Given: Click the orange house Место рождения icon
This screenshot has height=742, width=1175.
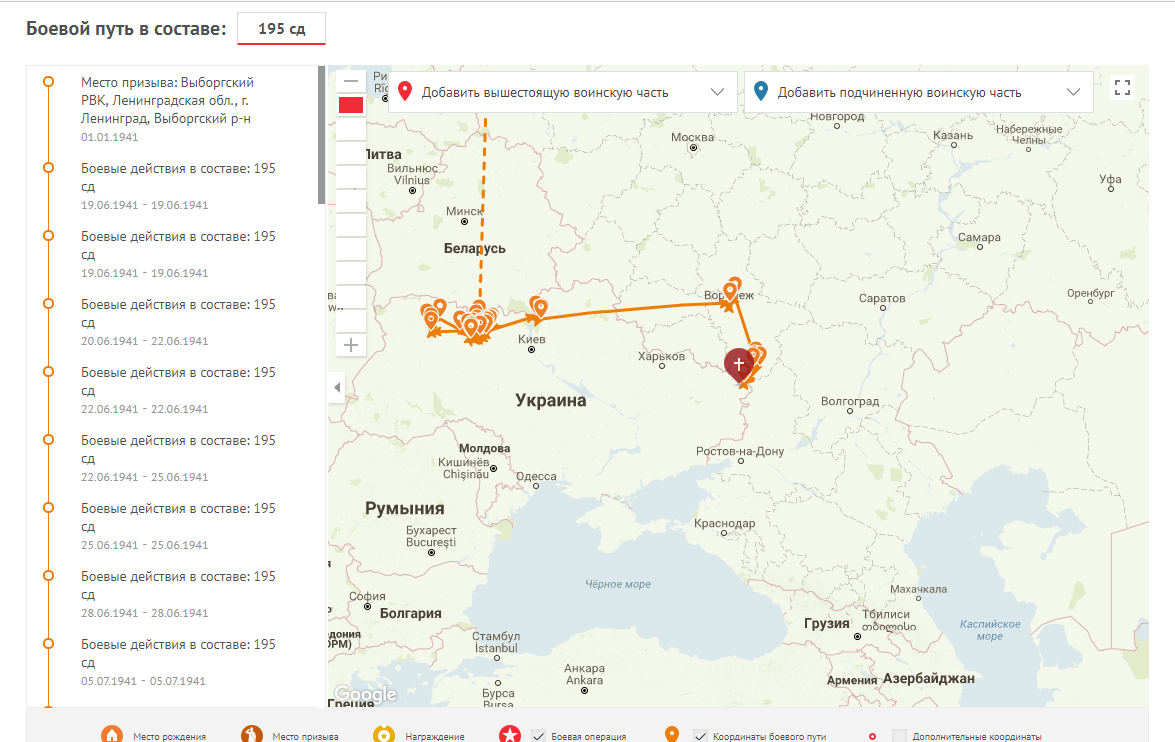Looking at the screenshot, I should (112, 735).
